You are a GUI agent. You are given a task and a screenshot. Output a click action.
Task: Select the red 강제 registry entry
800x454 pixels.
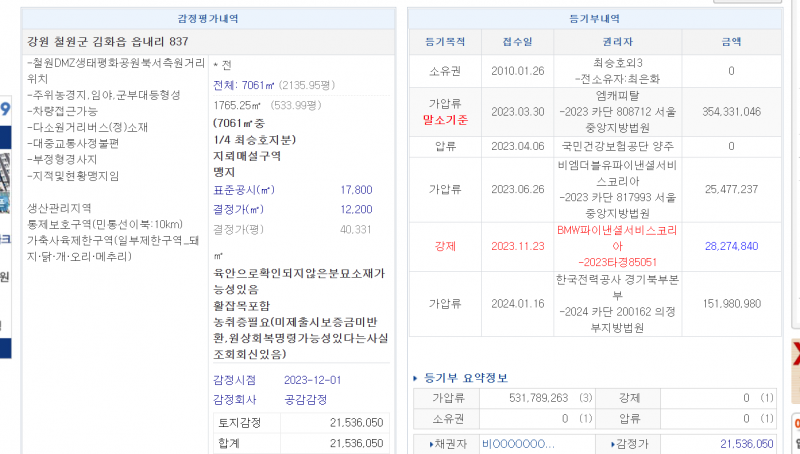(x=446, y=246)
